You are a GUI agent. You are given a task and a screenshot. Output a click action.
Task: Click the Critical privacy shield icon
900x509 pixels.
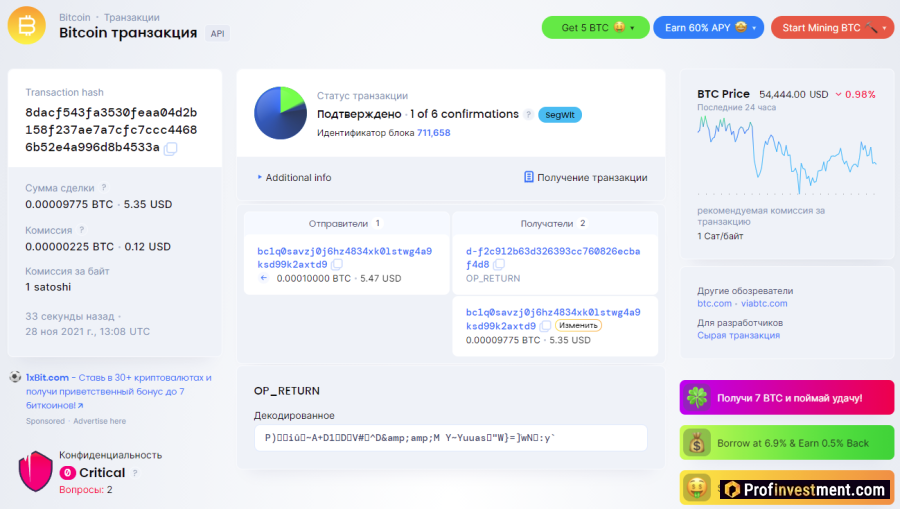pos(36,471)
